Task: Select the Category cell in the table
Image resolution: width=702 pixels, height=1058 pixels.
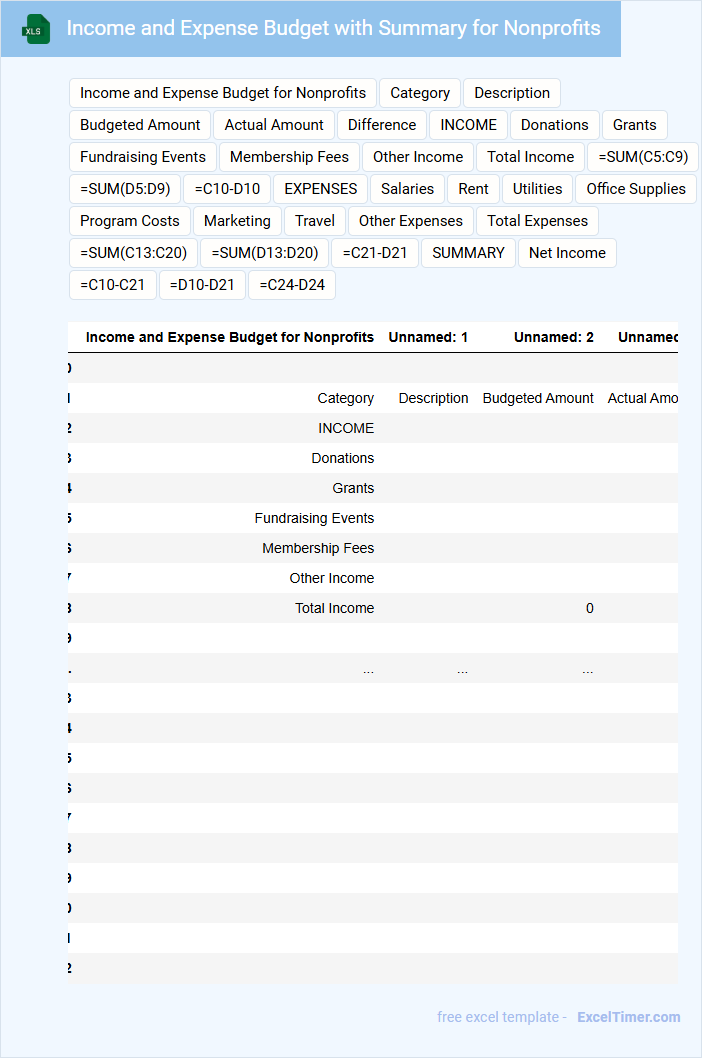Action: (x=346, y=398)
